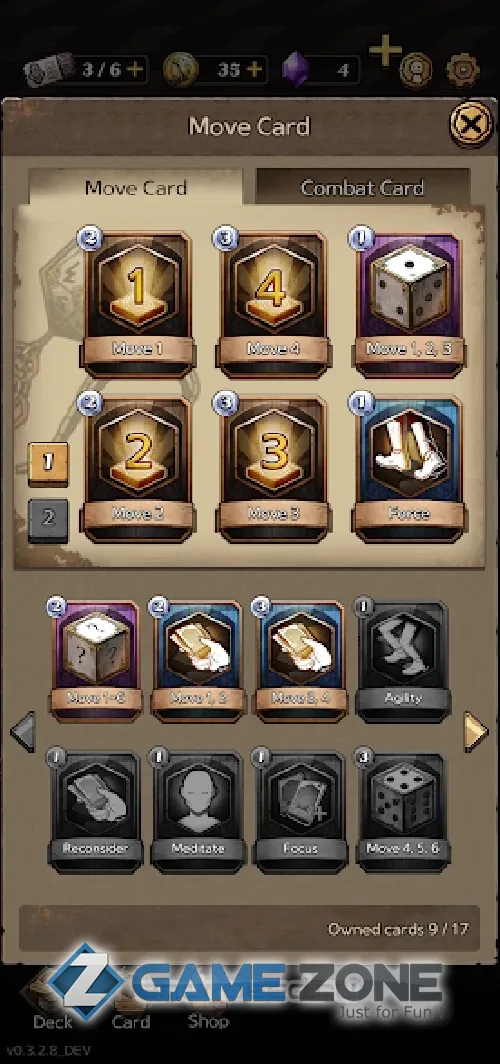Choose the Move 1-6 mystery dice card
The image size is (500, 1064).
pyautogui.click(x=96, y=660)
